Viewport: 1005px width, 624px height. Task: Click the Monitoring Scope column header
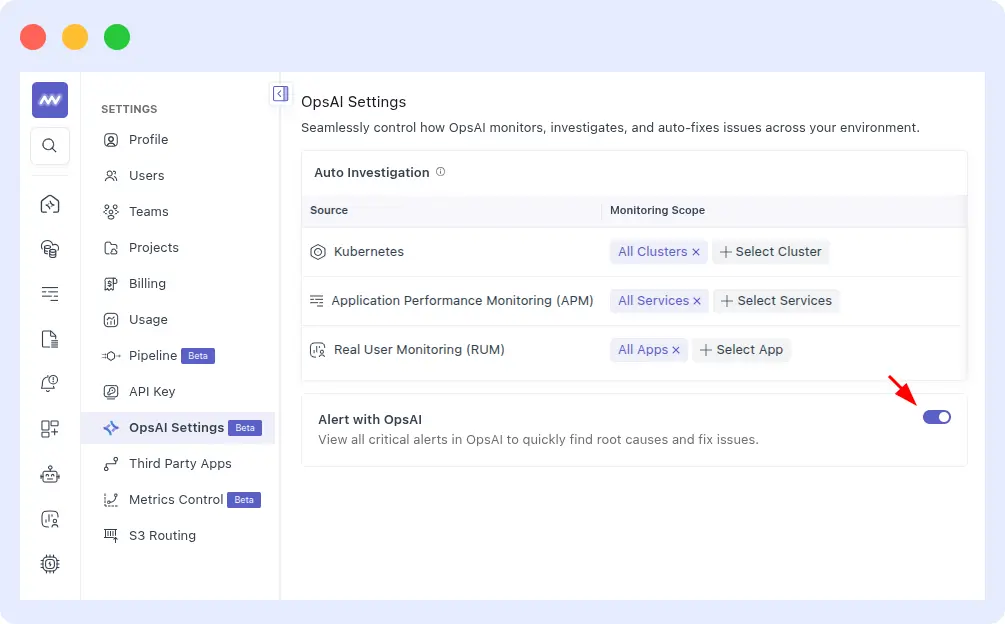pyautogui.click(x=657, y=210)
